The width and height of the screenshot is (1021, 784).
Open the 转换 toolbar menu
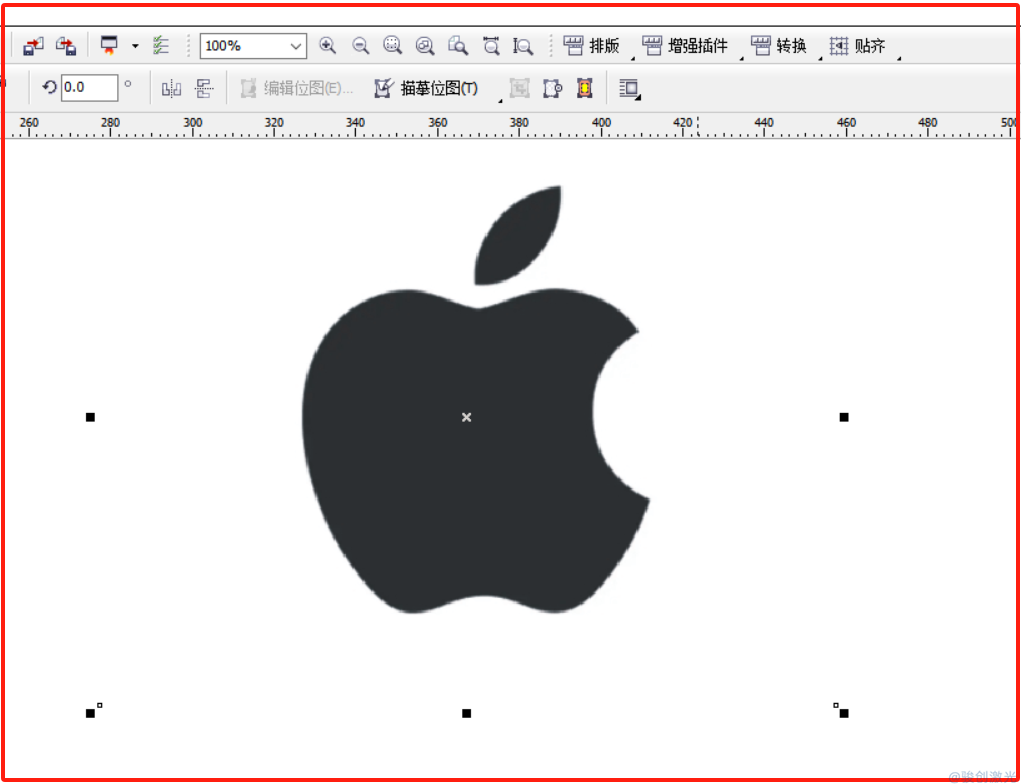(x=779, y=46)
